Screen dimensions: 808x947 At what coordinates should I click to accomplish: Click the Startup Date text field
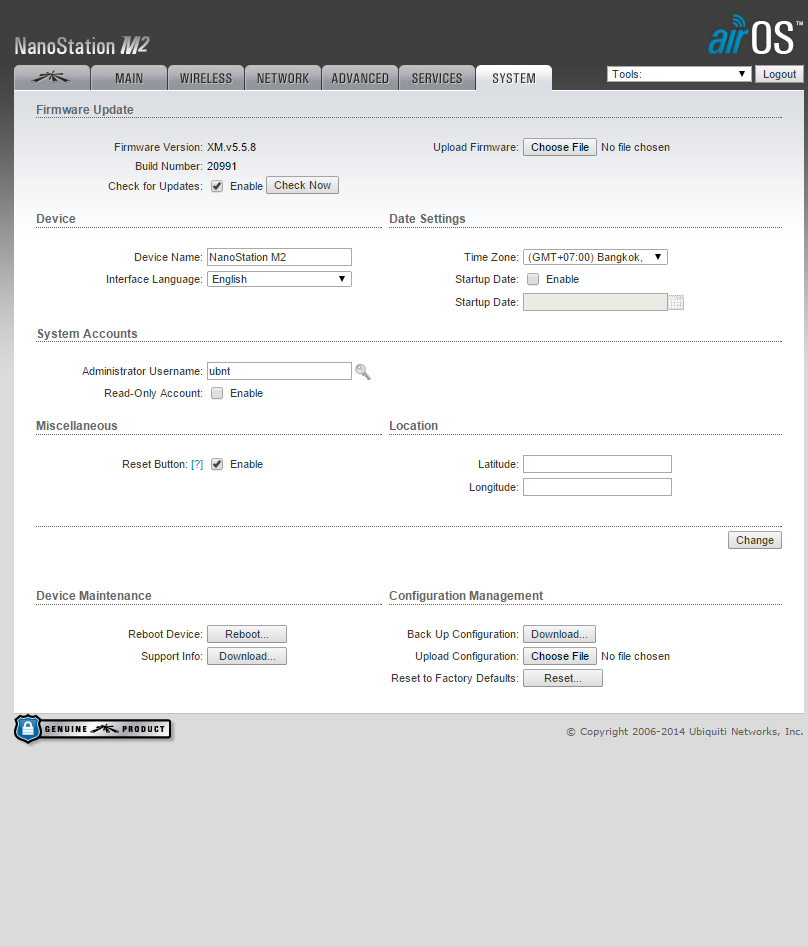(595, 302)
